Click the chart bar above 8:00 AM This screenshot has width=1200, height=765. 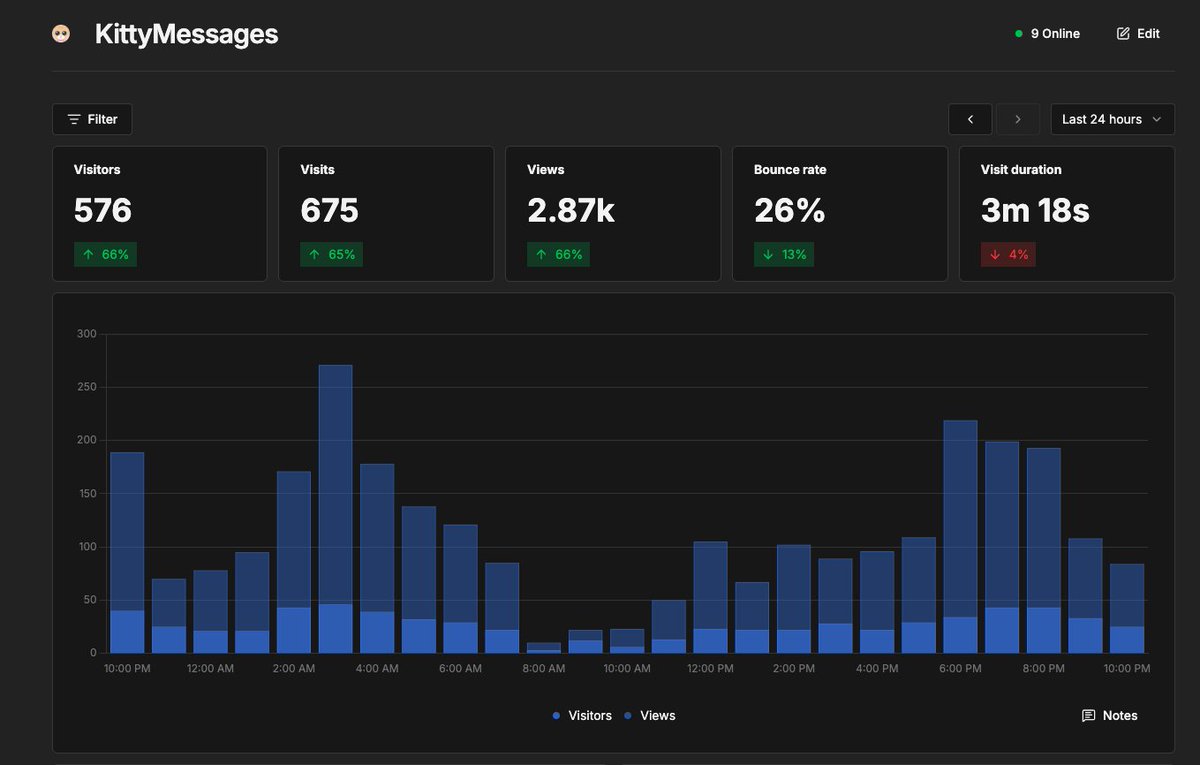click(x=544, y=648)
